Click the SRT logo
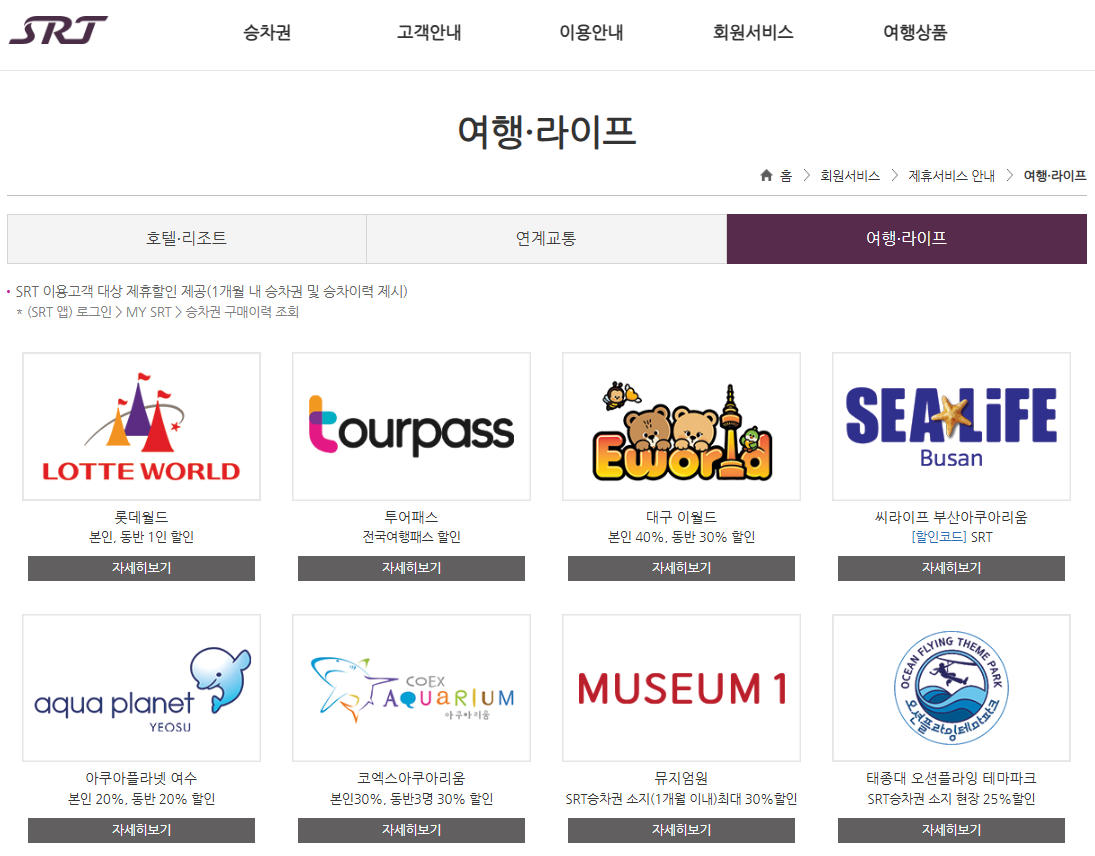The height and width of the screenshot is (856, 1095). [x=58, y=31]
